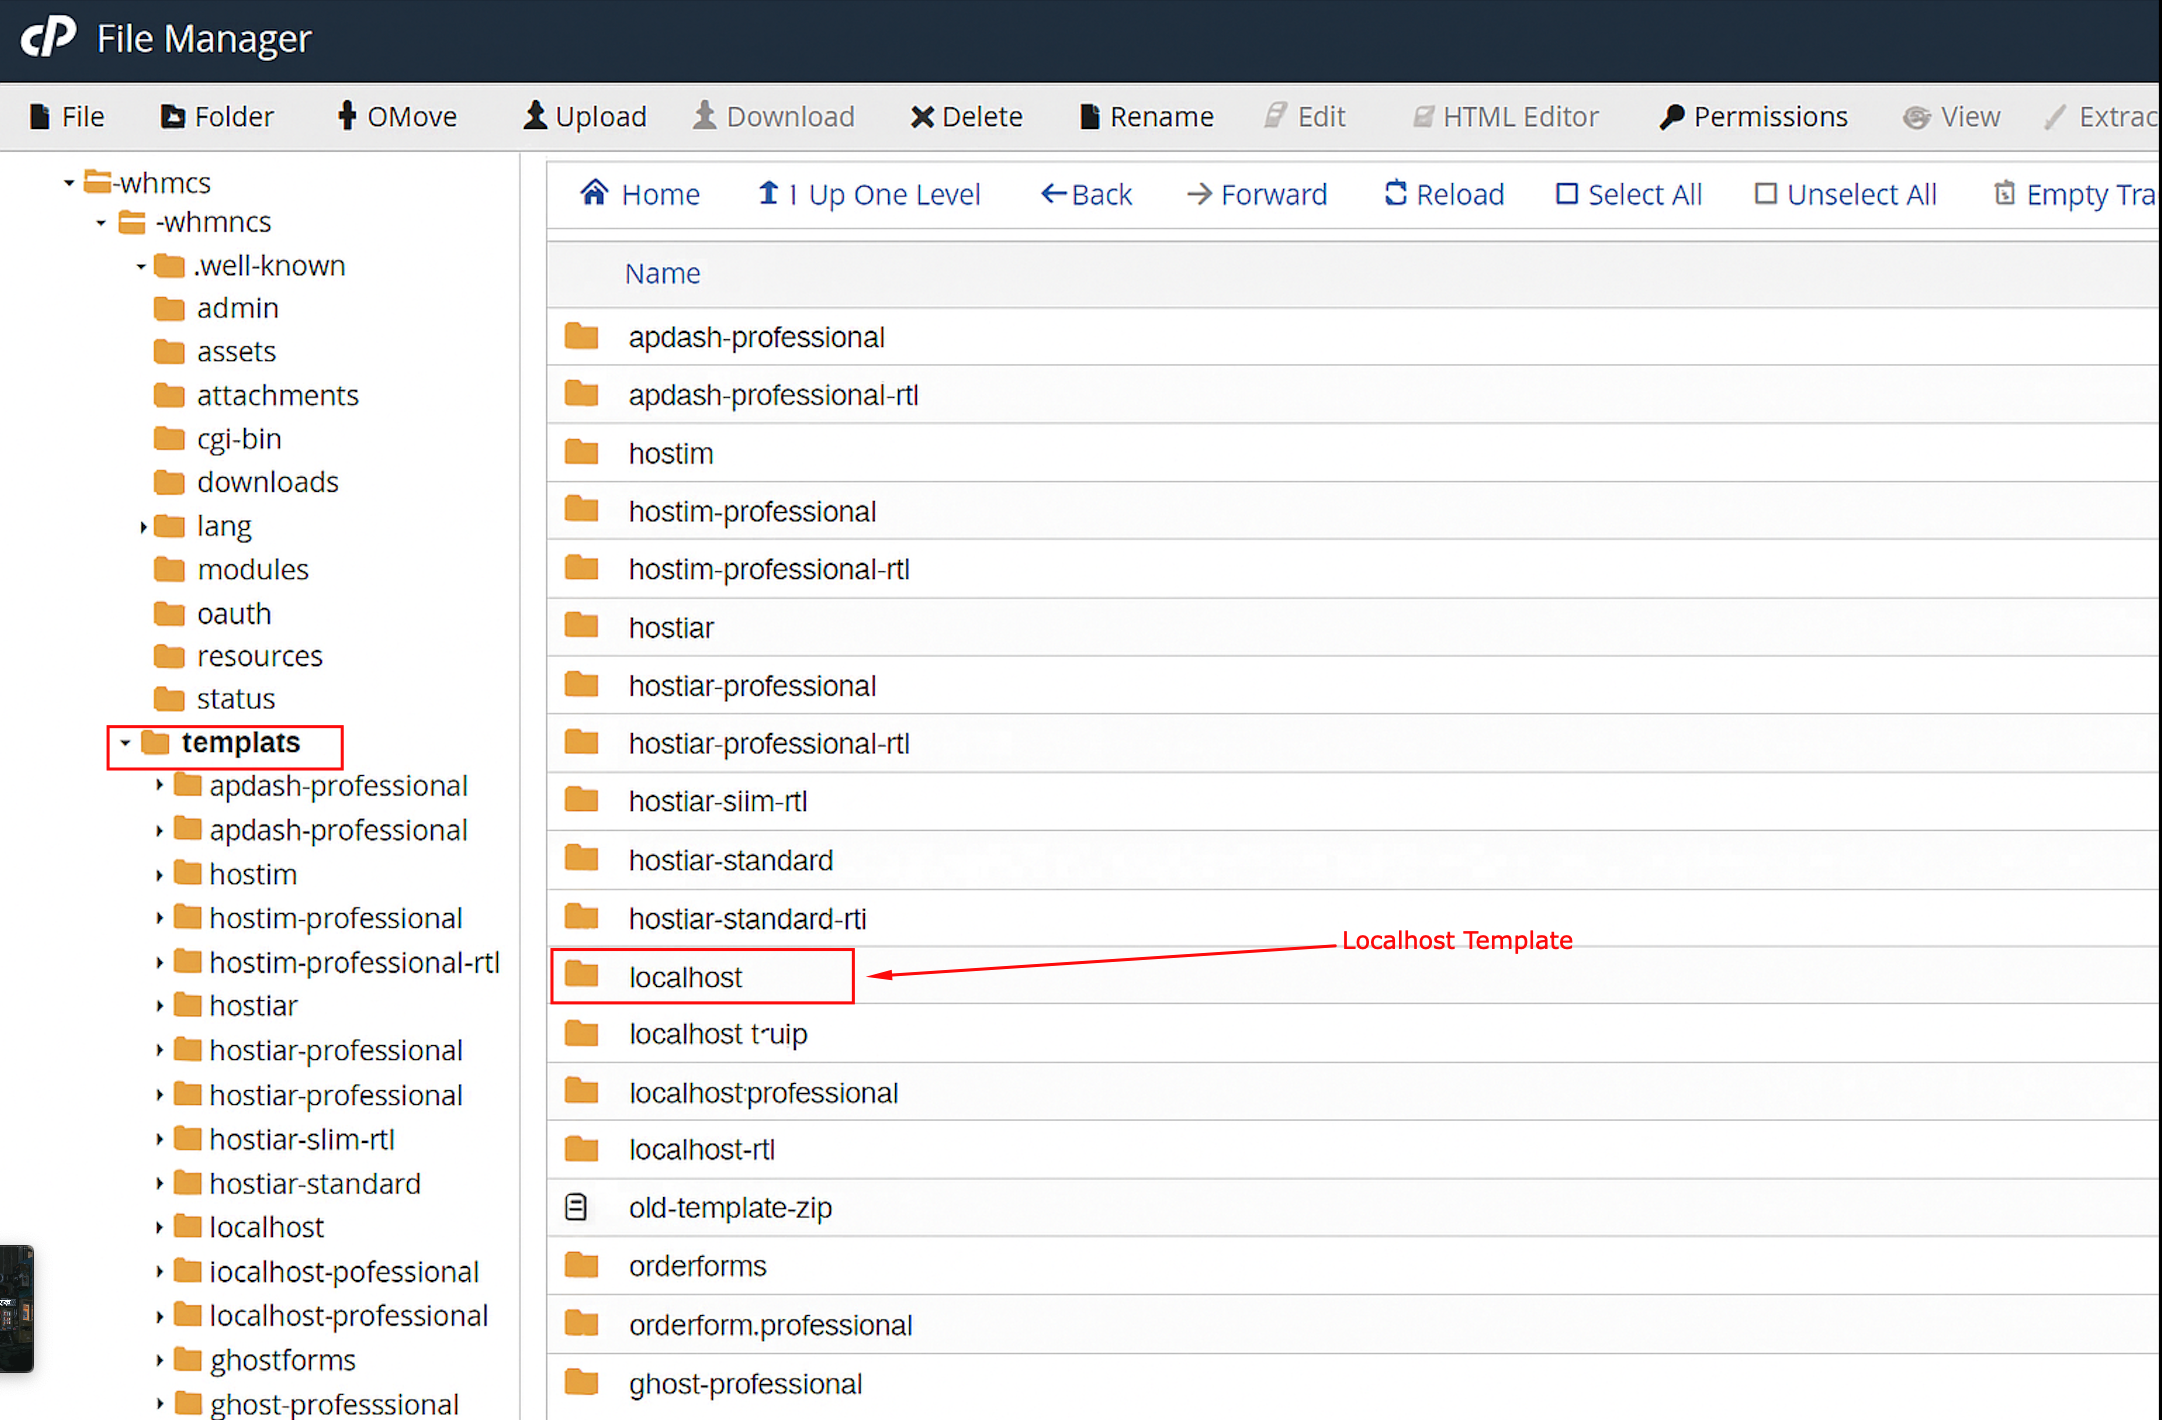Click the Move toolbar item
The height and width of the screenshot is (1420, 2162).
tap(397, 117)
